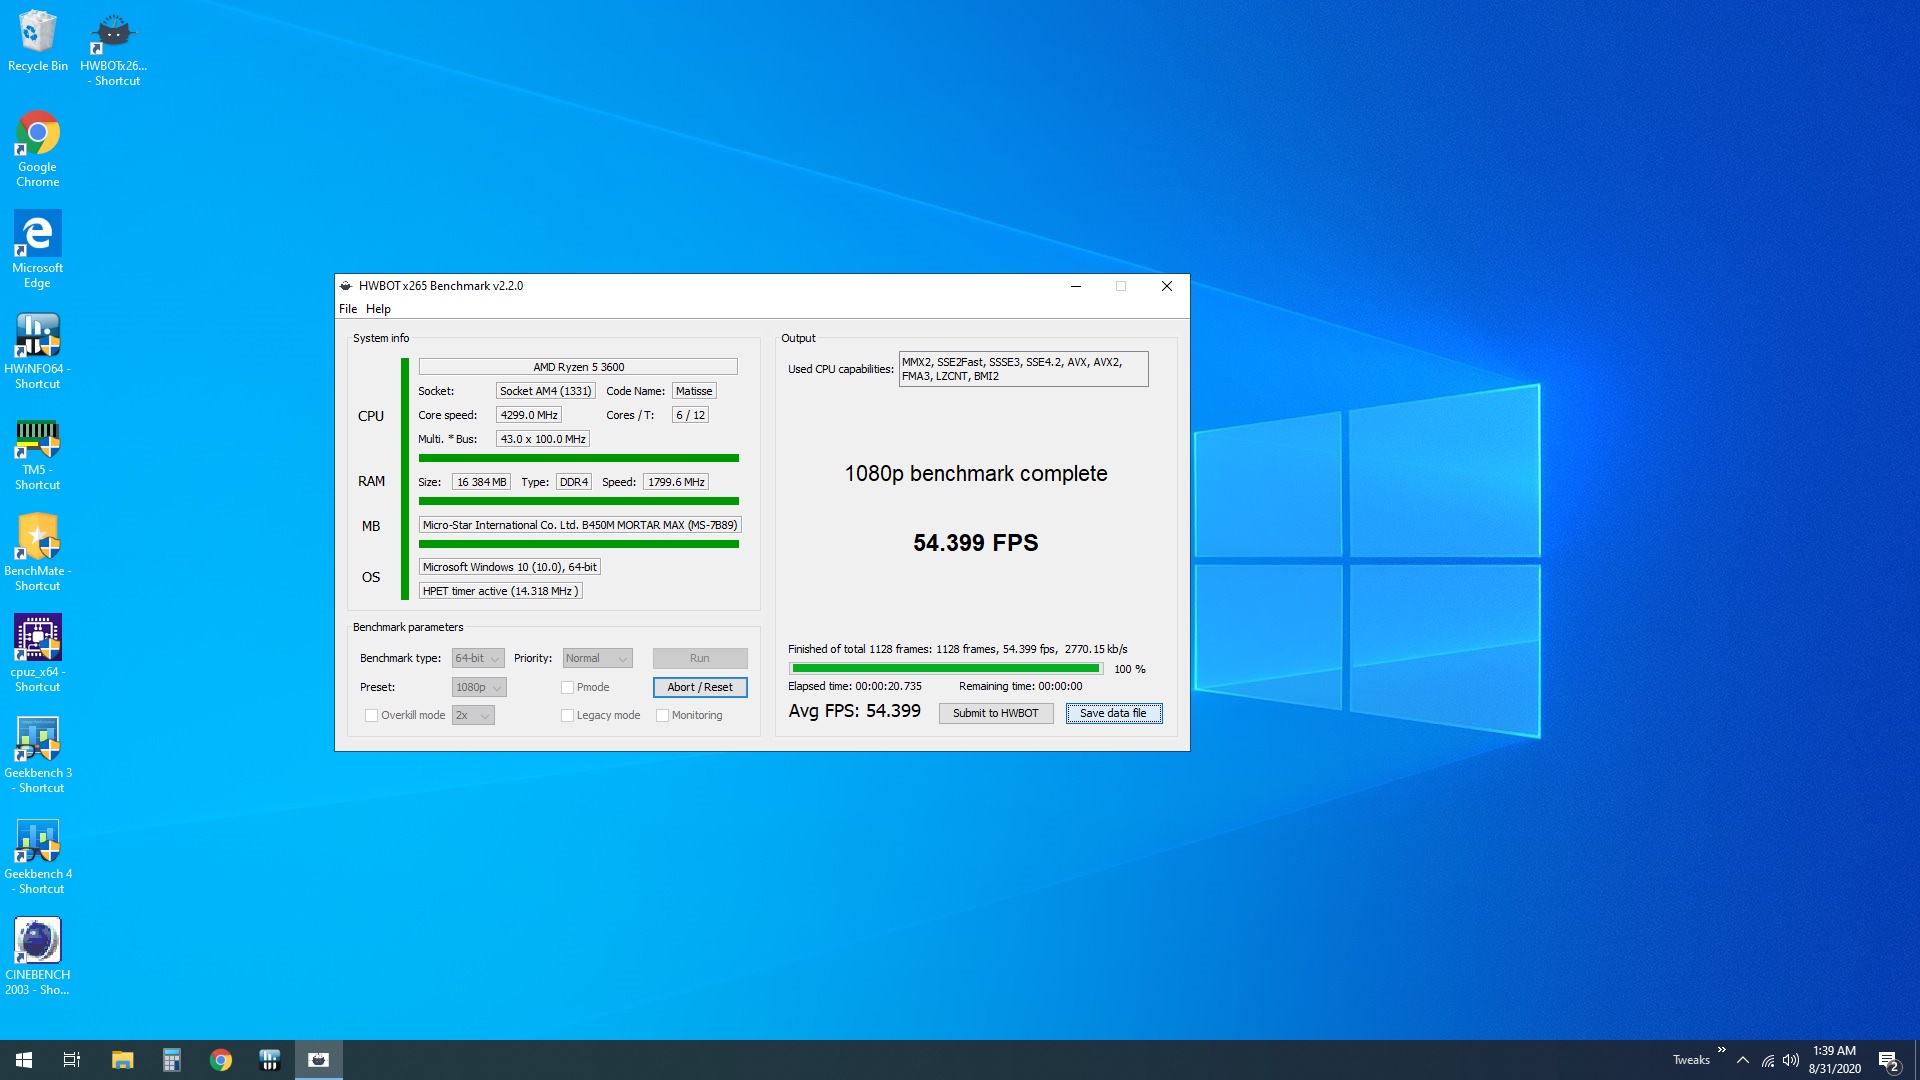Expand the Tweaks toolbar chevron

click(x=1721, y=1050)
